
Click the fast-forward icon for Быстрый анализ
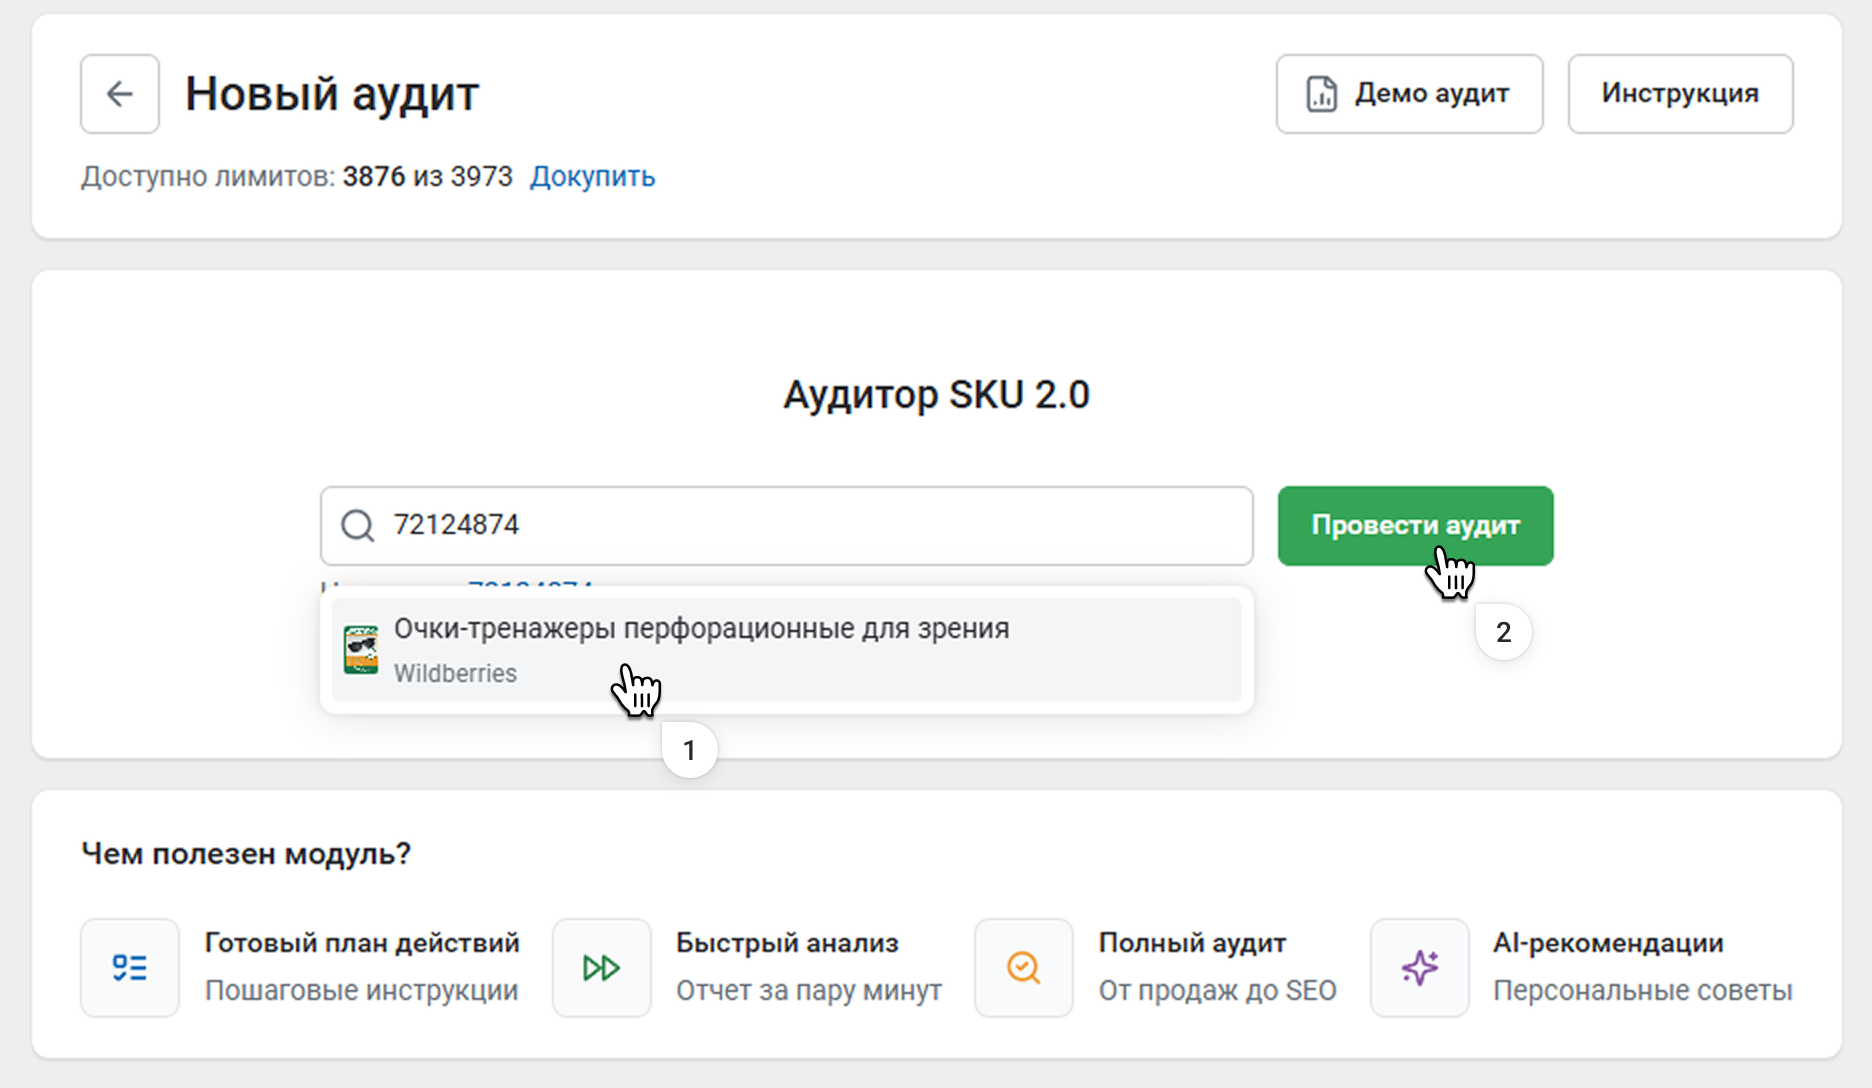click(x=601, y=968)
